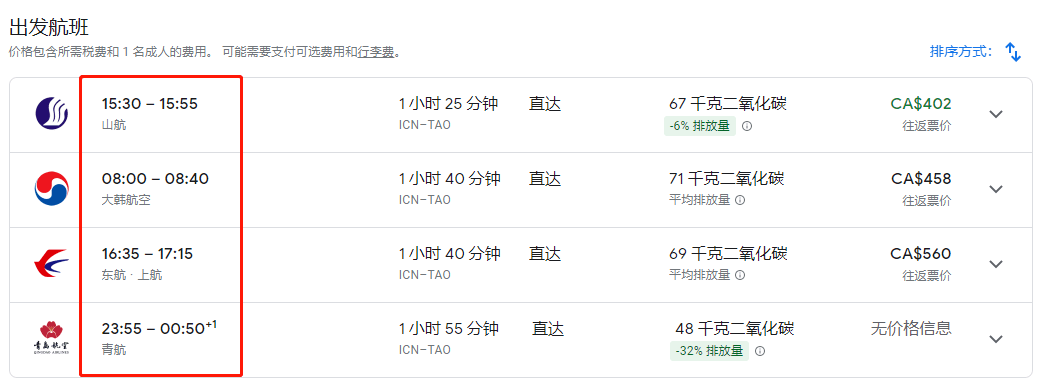Open the 行李费 baggage fees link

(x=376, y=52)
